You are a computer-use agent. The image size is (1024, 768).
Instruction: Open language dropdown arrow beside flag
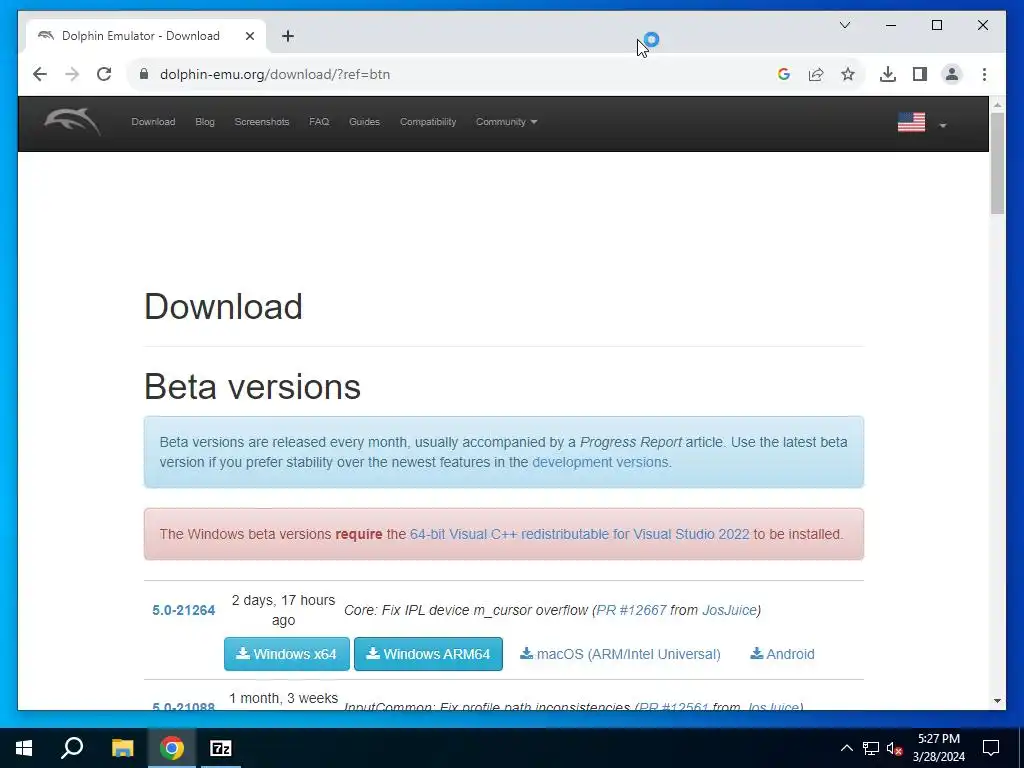pyautogui.click(x=942, y=125)
